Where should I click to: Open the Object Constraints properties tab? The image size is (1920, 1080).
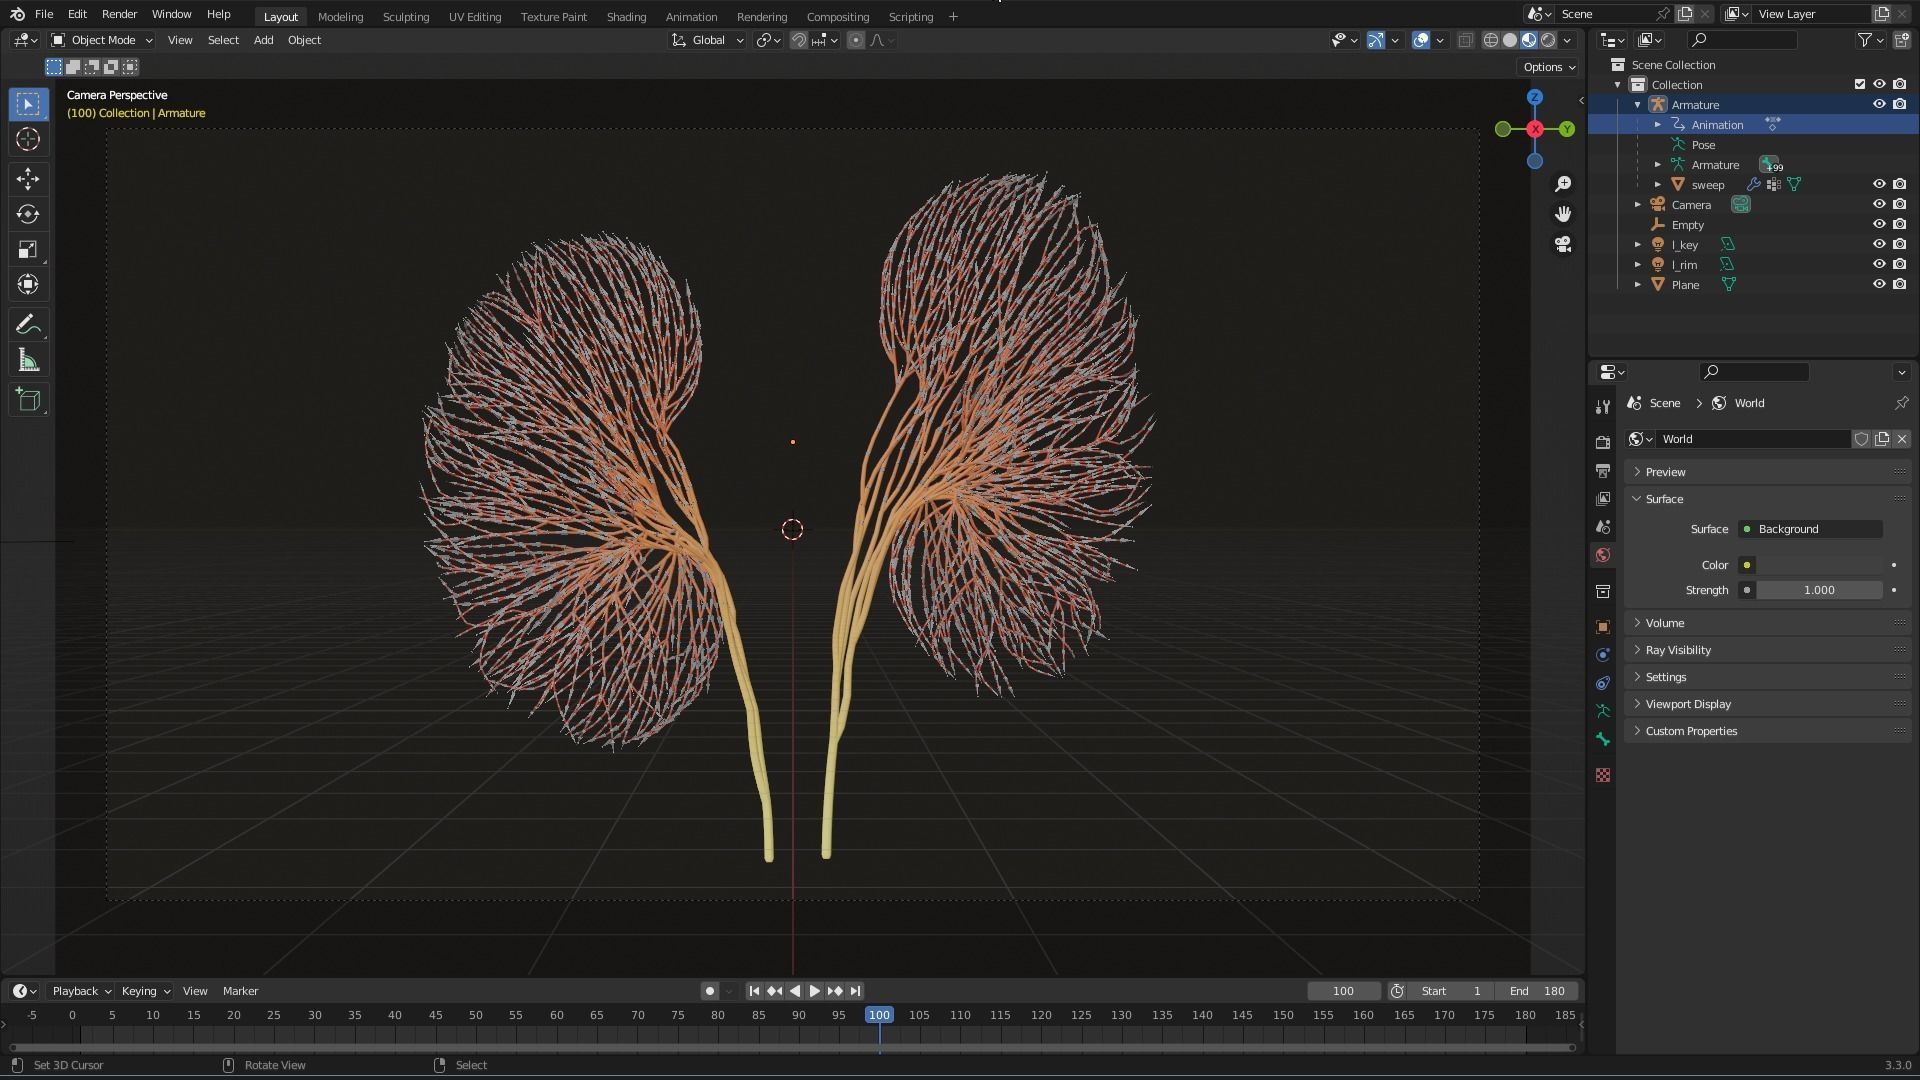(1603, 683)
